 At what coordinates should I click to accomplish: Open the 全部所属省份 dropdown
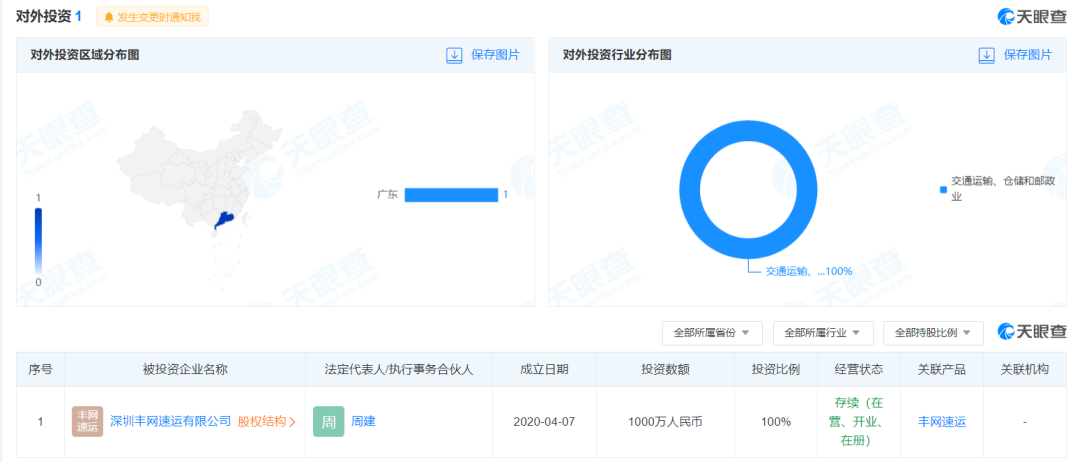712,332
